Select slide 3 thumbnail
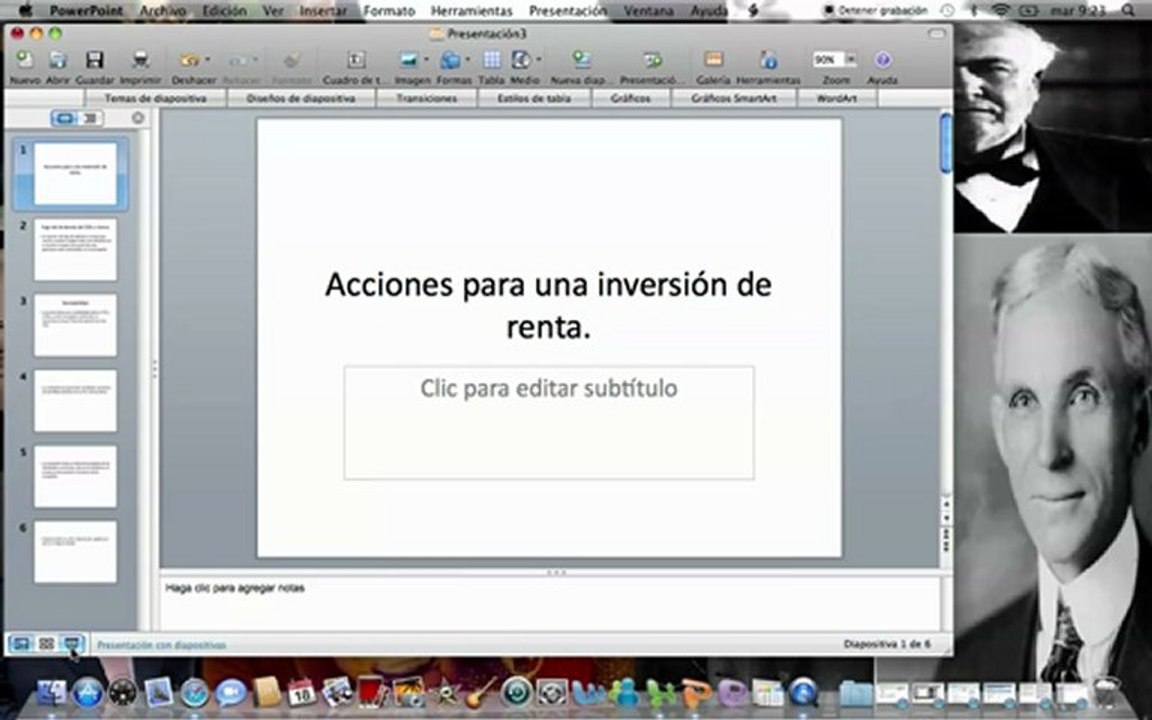The height and width of the screenshot is (720, 1152). pos(75,325)
